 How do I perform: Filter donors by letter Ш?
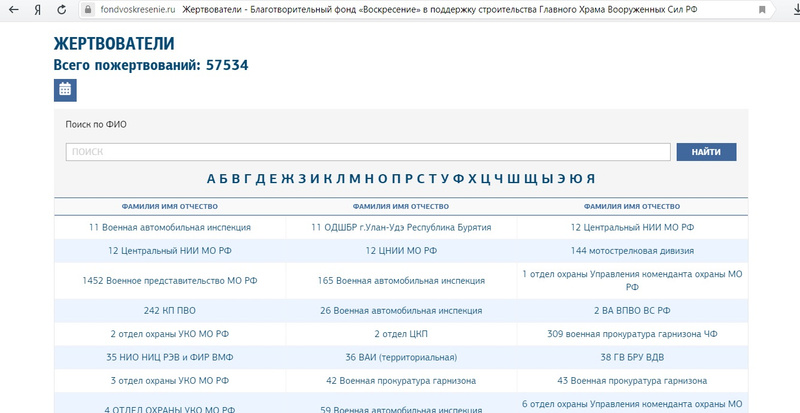tap(513, 179)
